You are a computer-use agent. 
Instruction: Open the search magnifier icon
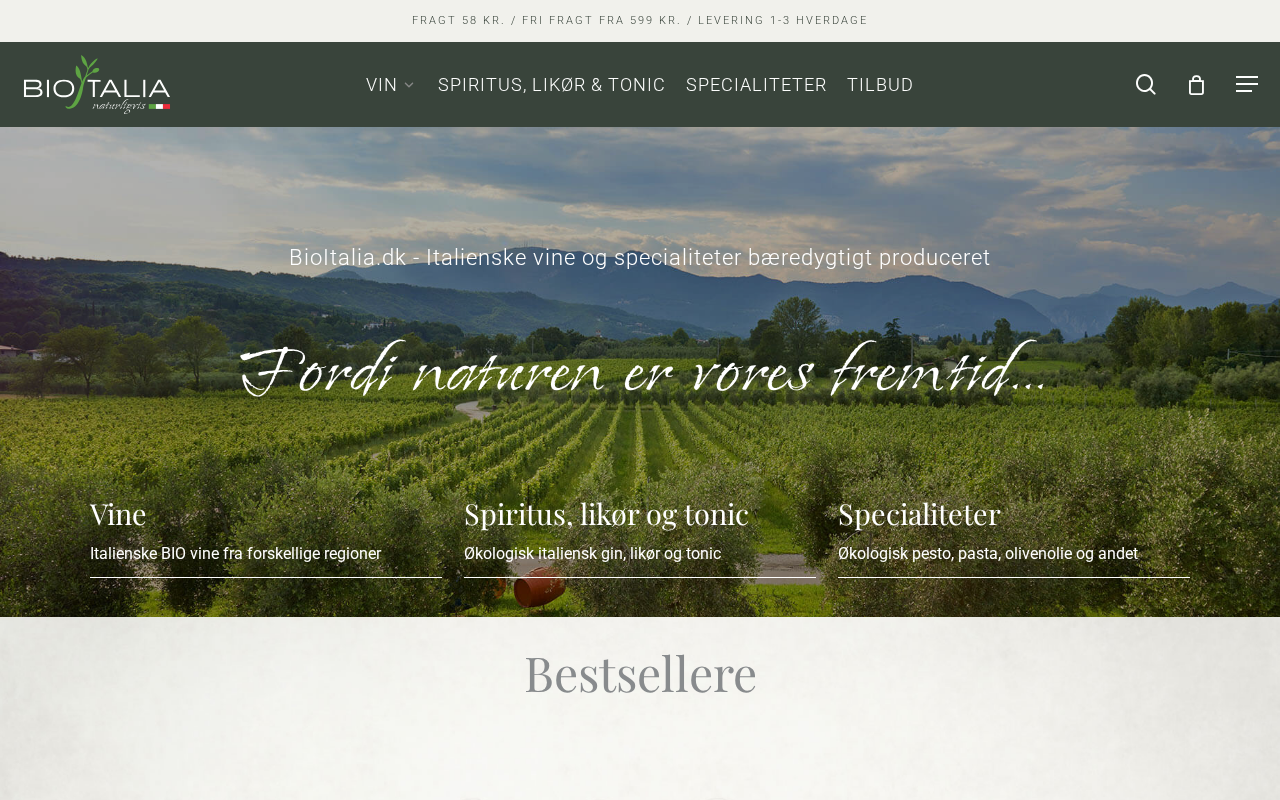click(1146, 85)
